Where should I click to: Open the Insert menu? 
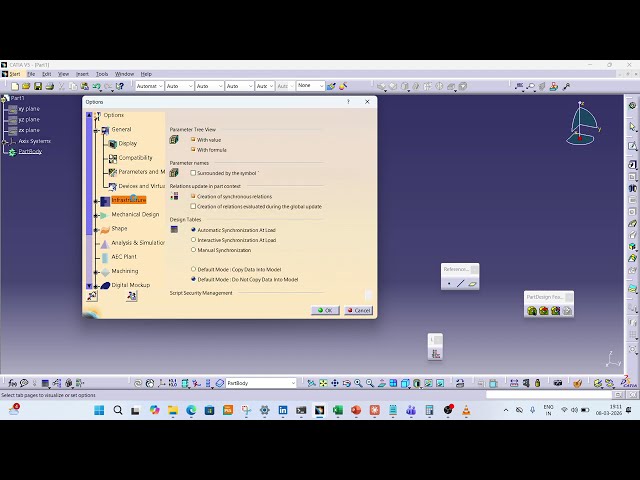pyautogui.click(x=82, y=74)
